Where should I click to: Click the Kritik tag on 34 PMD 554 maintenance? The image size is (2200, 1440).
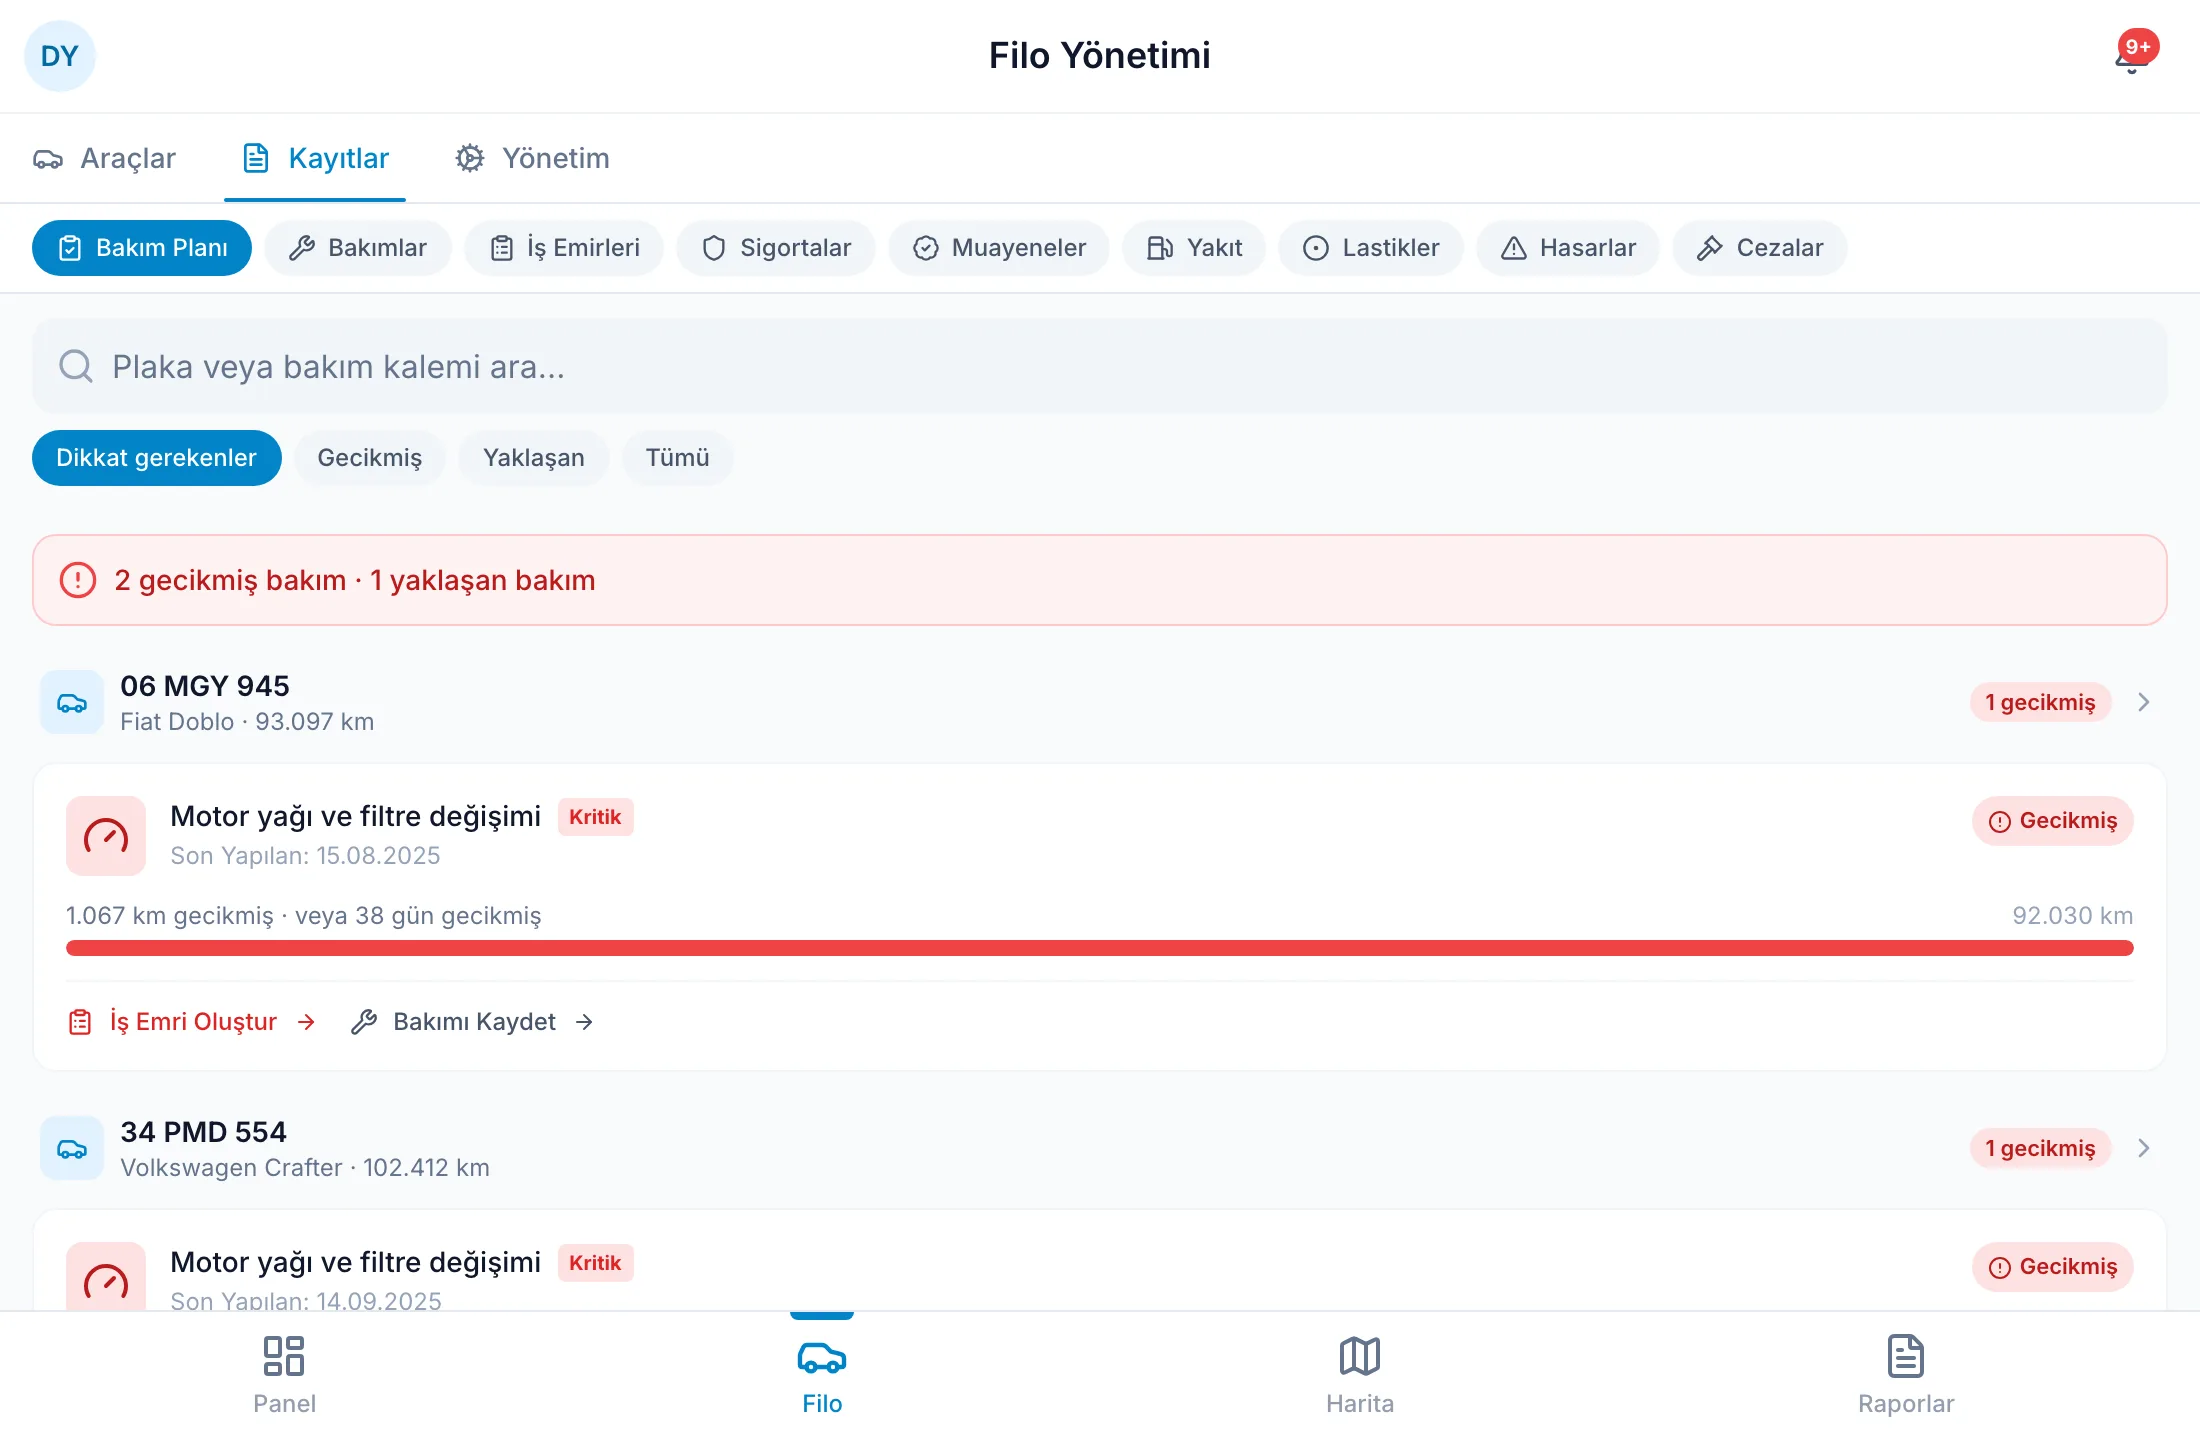click(x=595, y=1263)
